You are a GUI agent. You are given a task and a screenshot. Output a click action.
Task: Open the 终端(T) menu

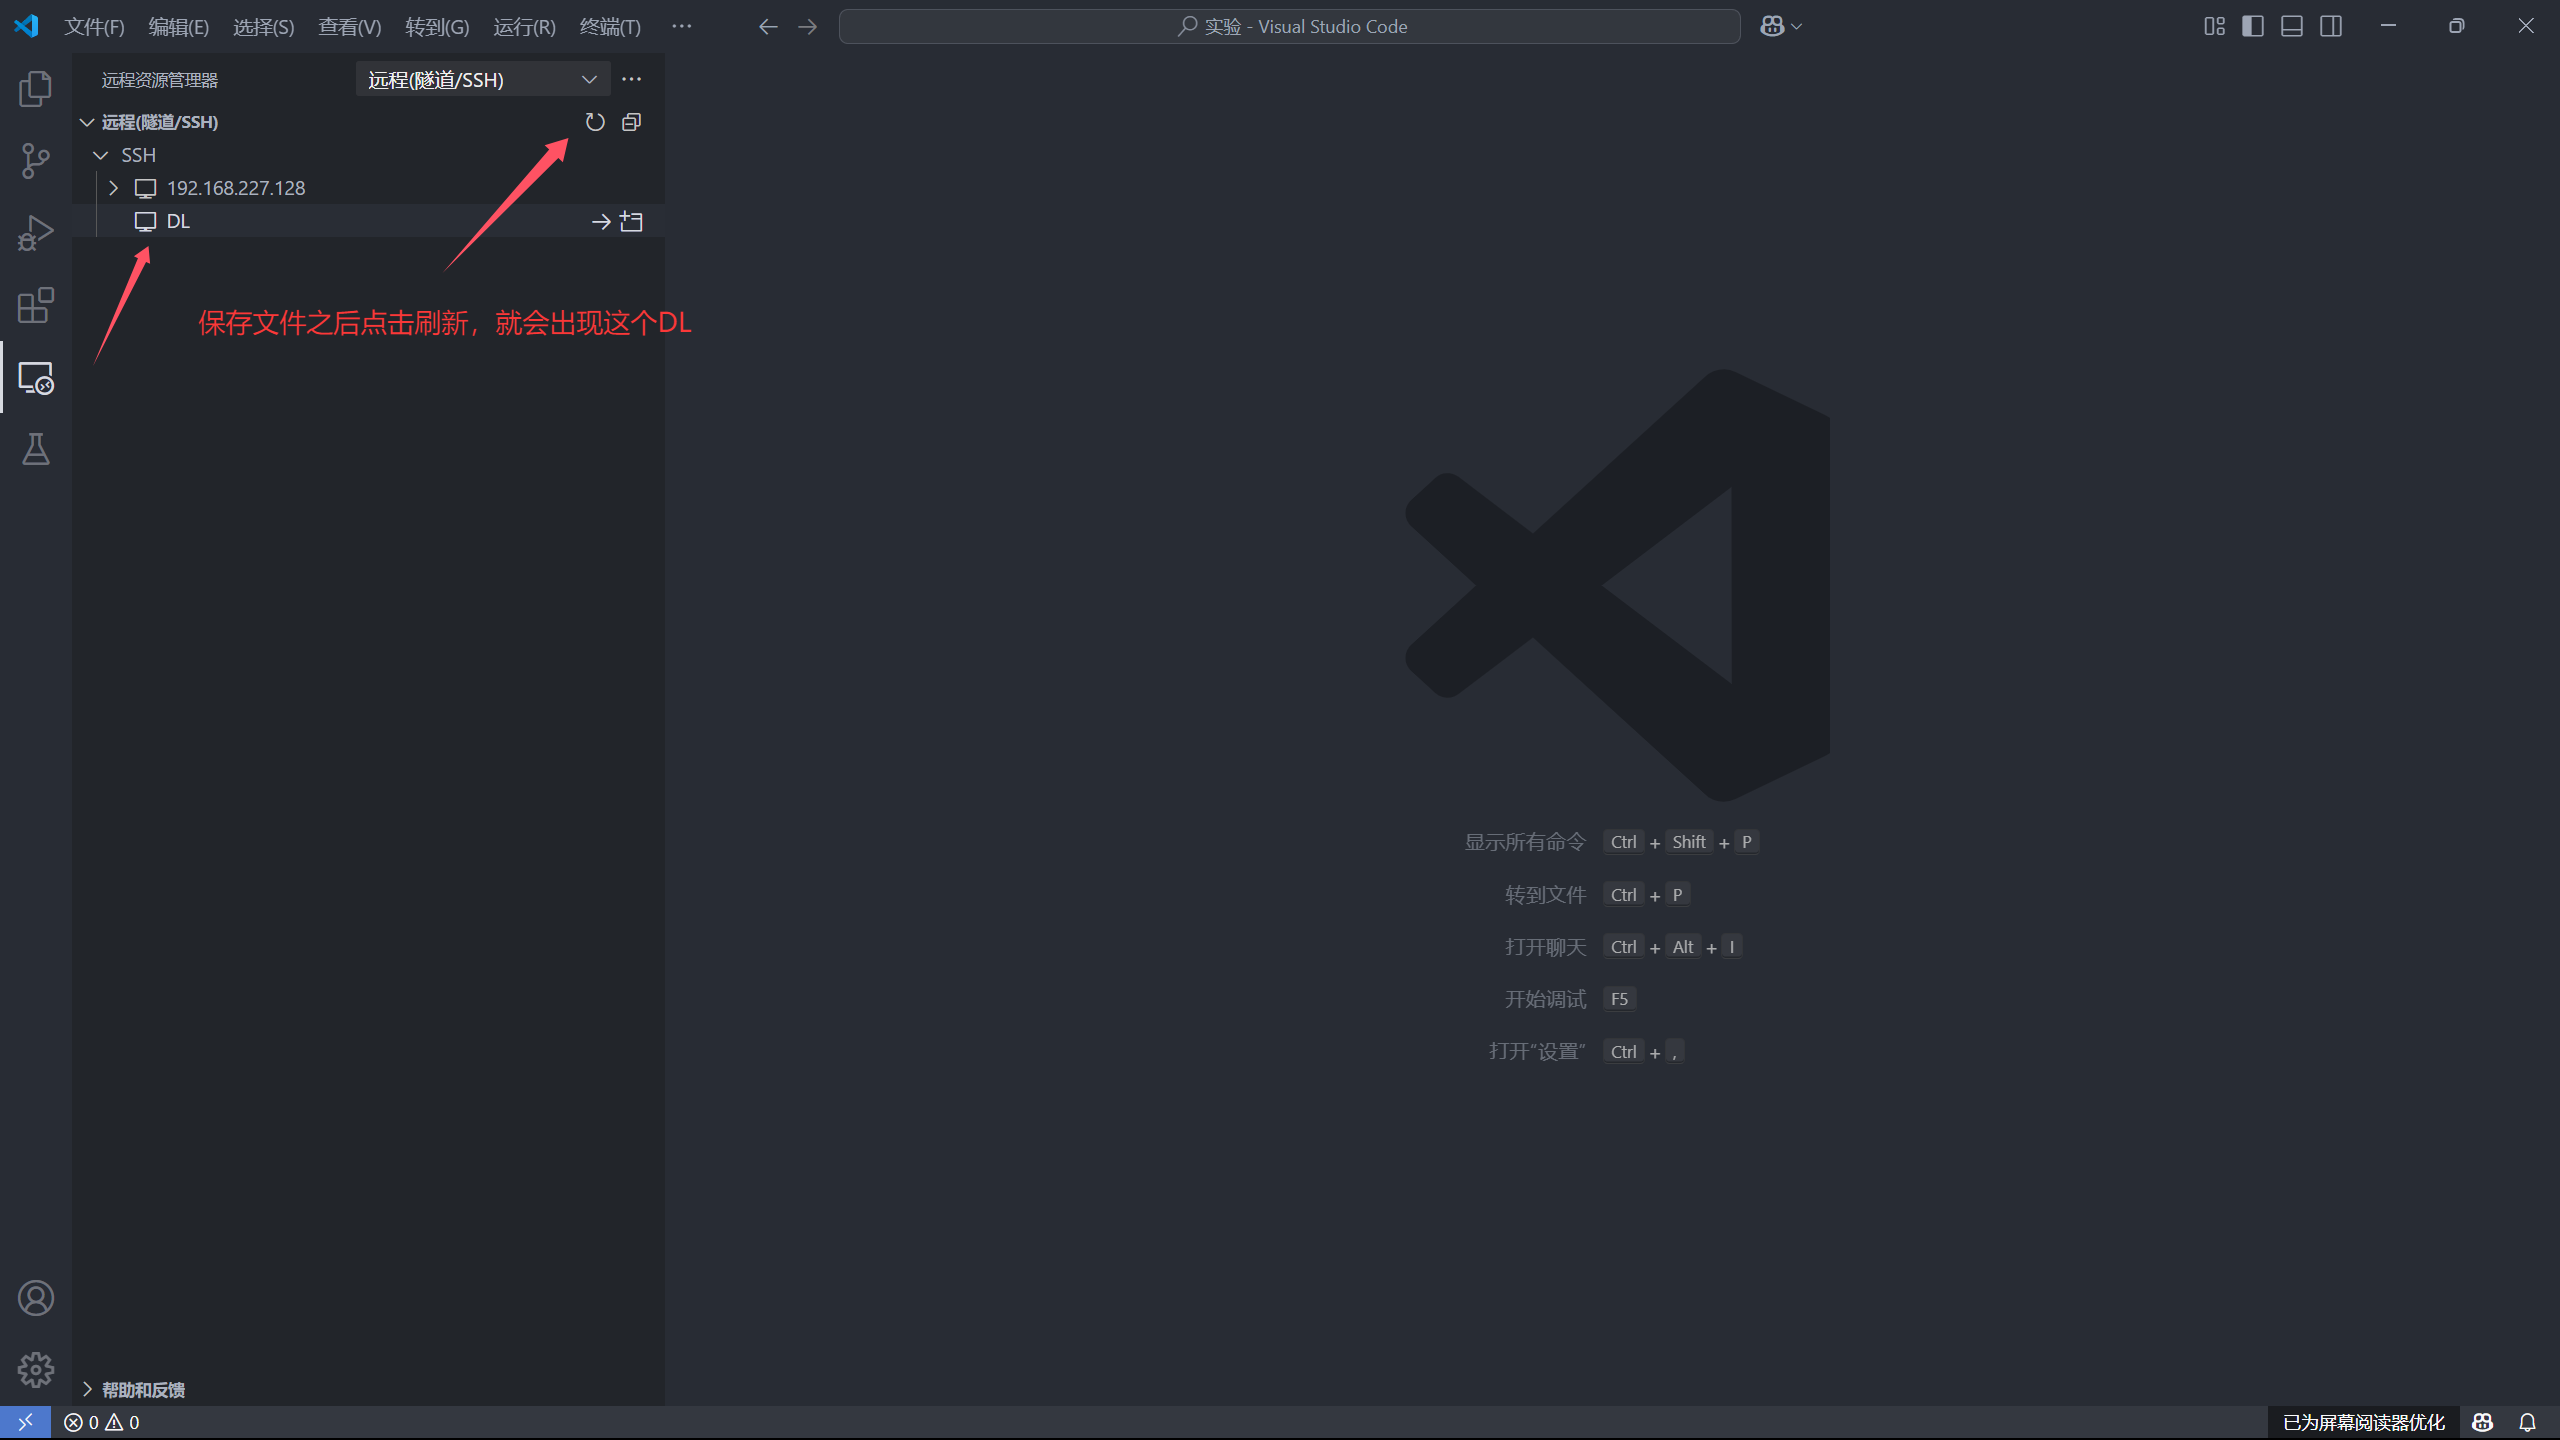click(609, 27)
